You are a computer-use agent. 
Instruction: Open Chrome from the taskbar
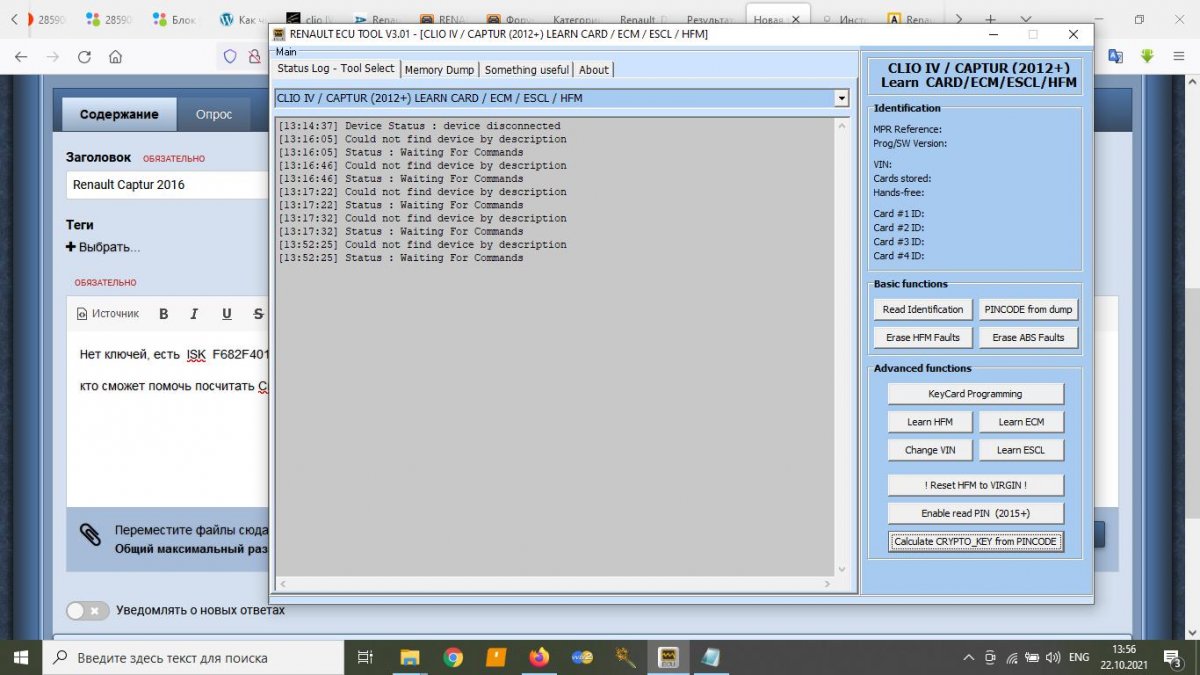[453, 657]
